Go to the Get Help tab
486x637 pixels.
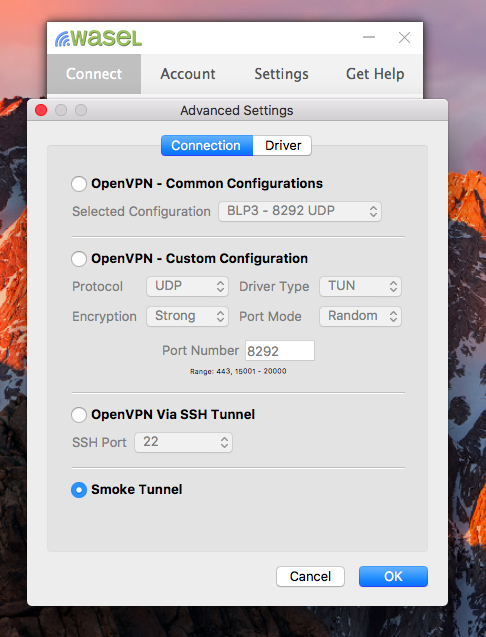(375, 74)
